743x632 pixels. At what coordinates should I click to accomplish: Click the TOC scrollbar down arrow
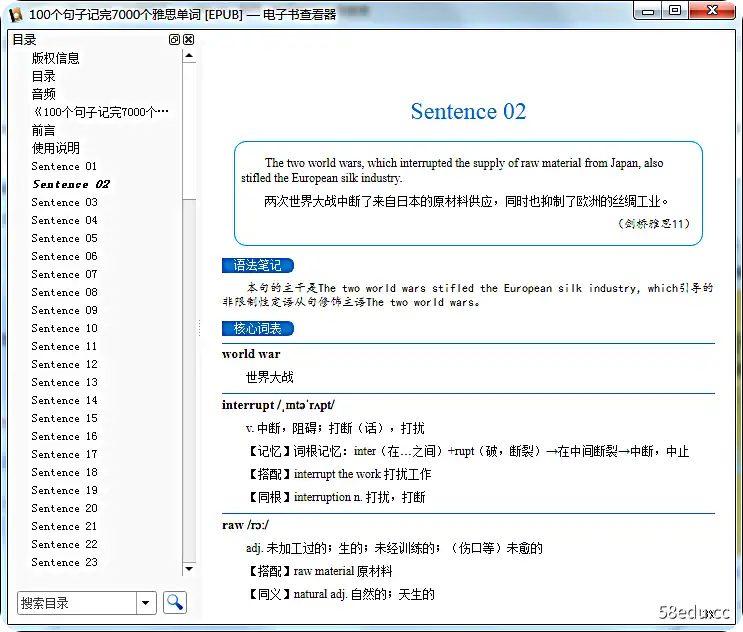(189, 569)
